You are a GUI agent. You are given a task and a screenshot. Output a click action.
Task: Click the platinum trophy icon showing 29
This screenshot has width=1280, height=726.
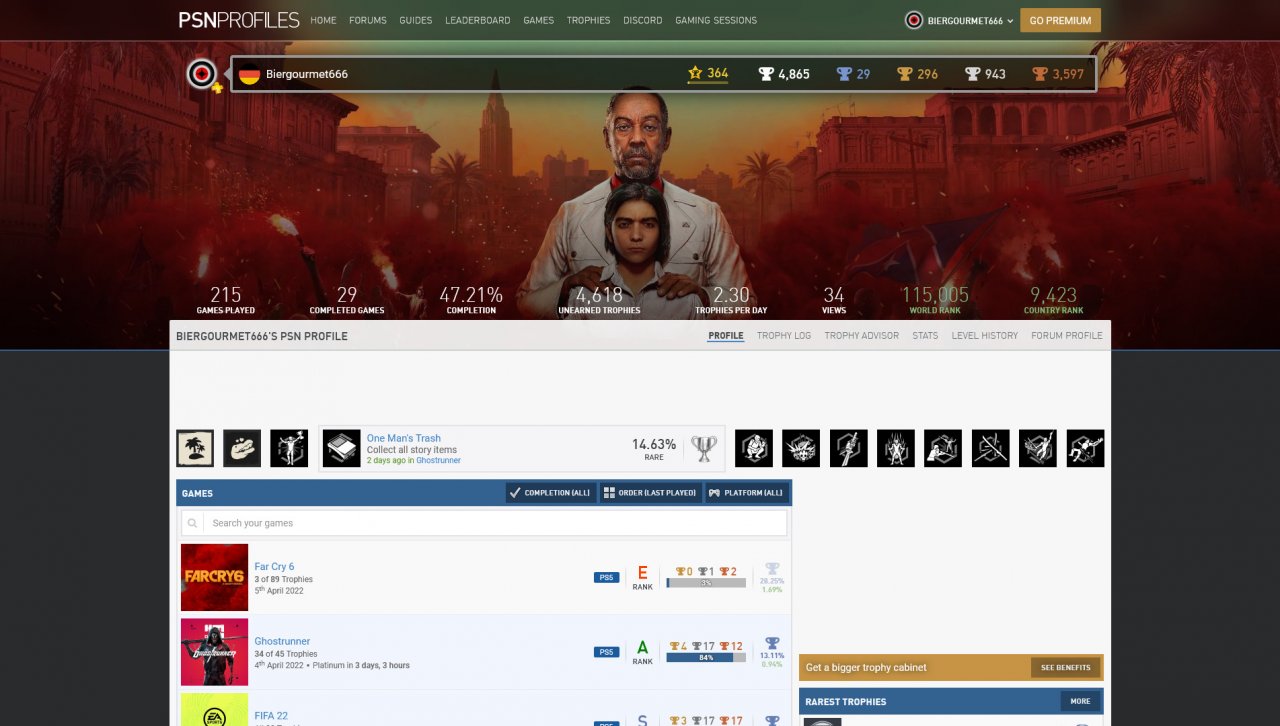(x=844, y=74)
